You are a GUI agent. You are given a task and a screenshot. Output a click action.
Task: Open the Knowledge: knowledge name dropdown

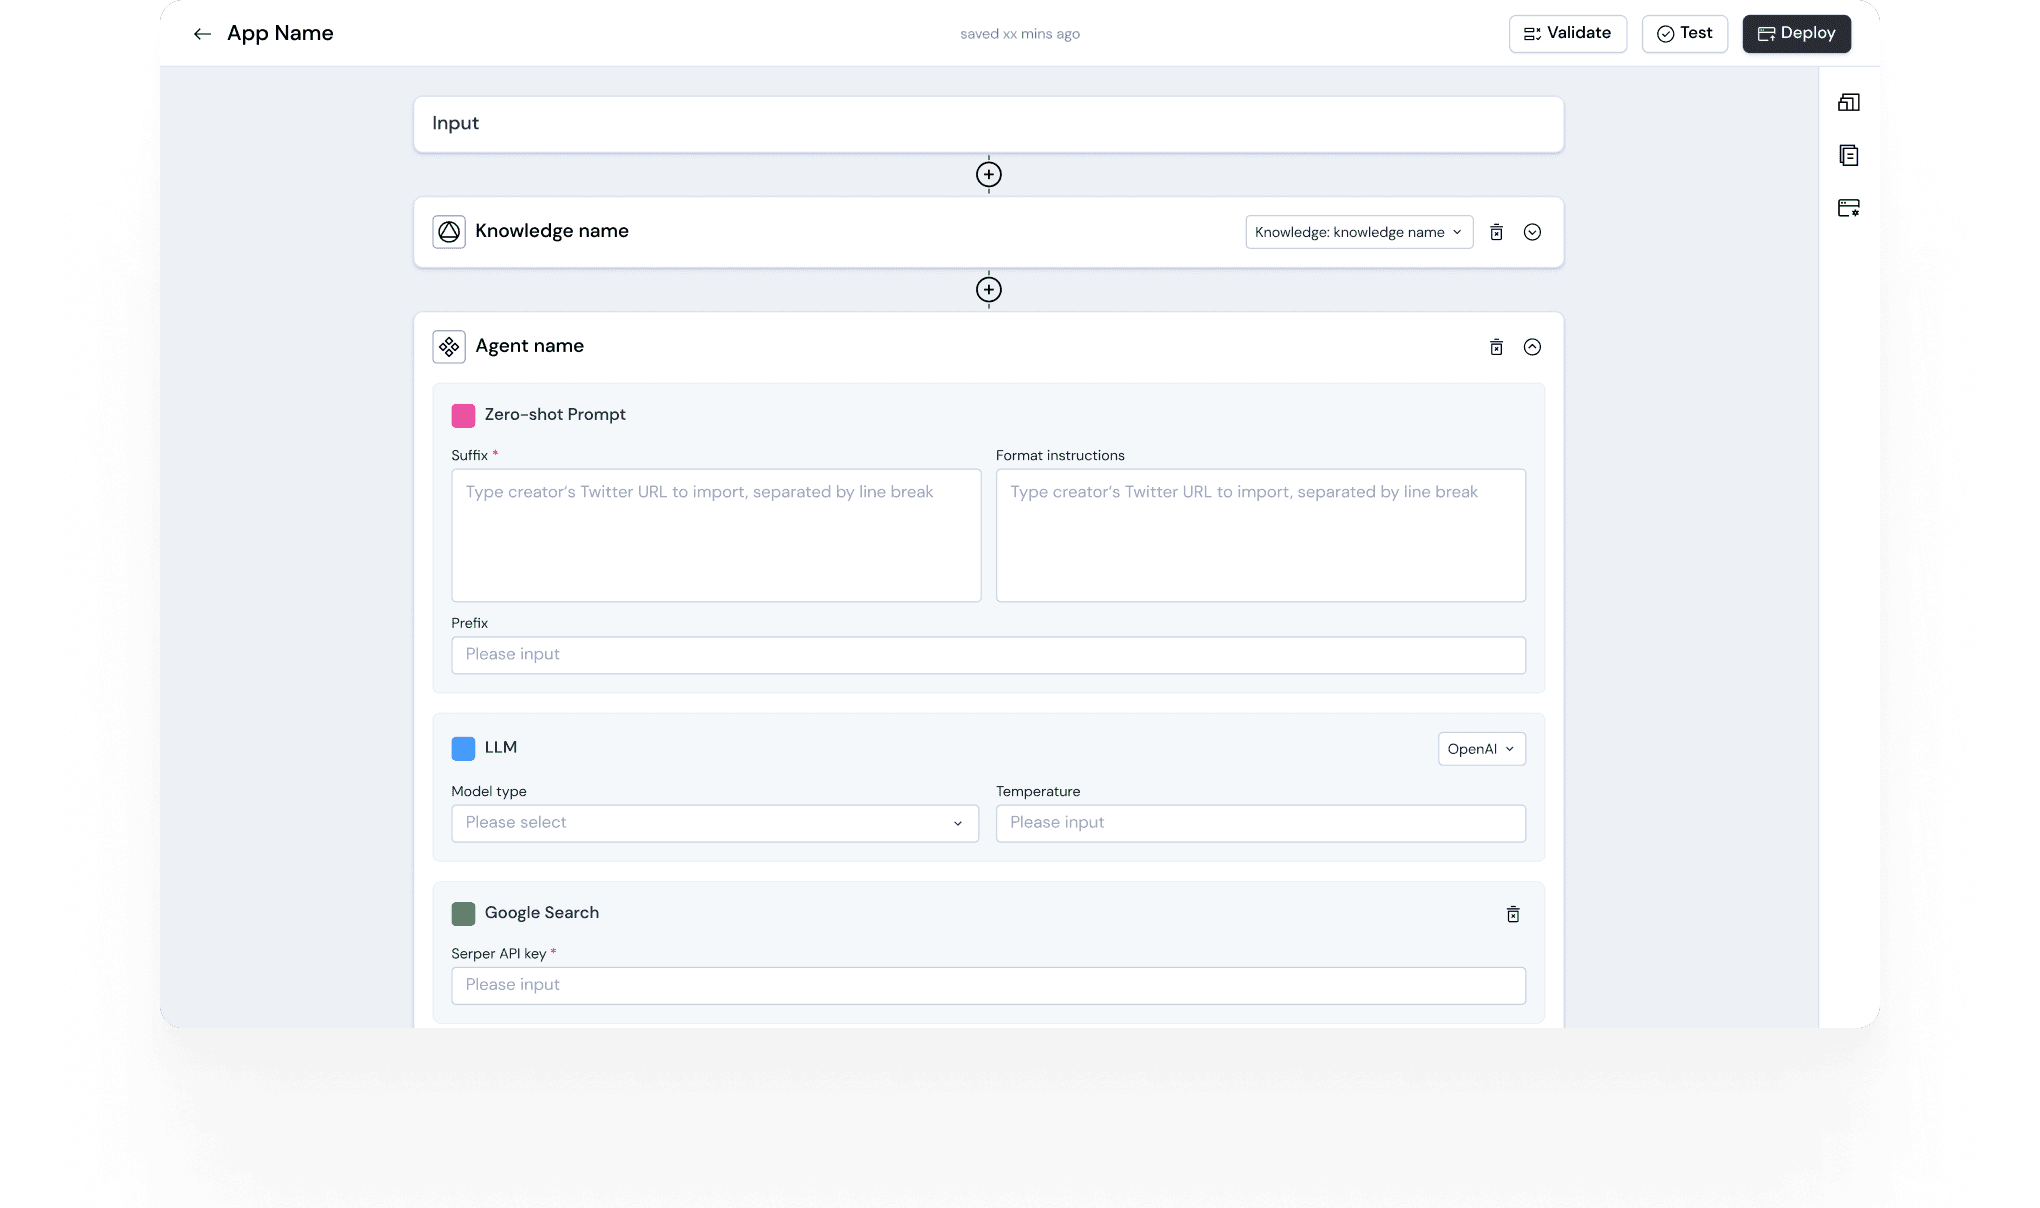click(x=1358, y=231)
